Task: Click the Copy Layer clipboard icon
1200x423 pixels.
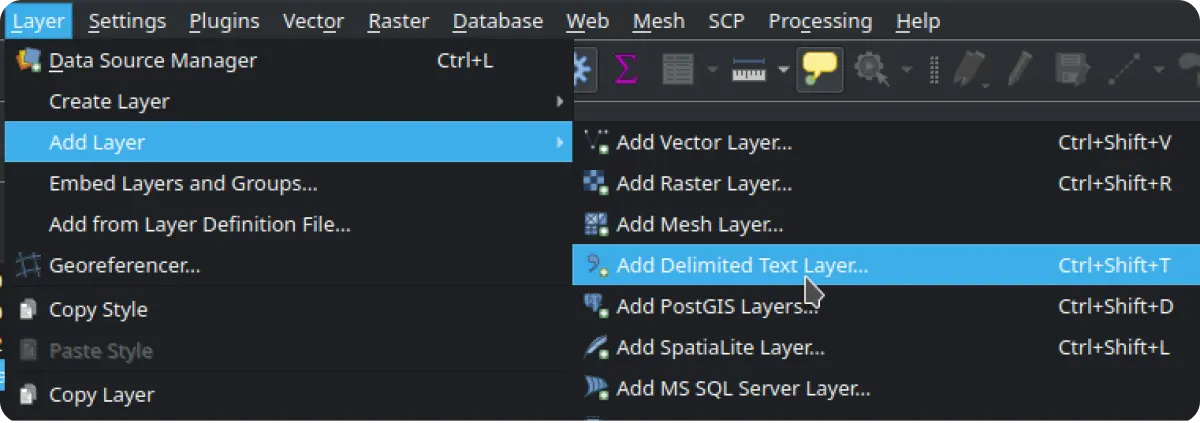Action: [28, 394]
